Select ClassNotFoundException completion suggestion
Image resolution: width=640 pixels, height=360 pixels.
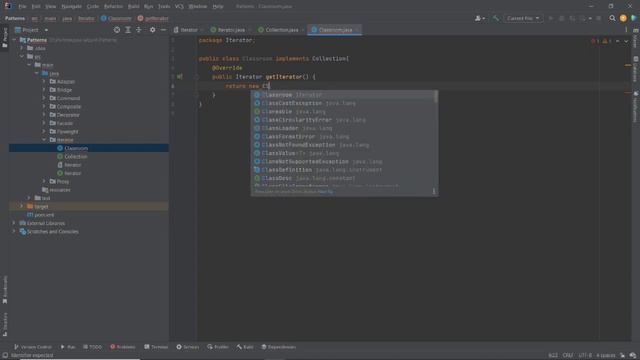344,145
